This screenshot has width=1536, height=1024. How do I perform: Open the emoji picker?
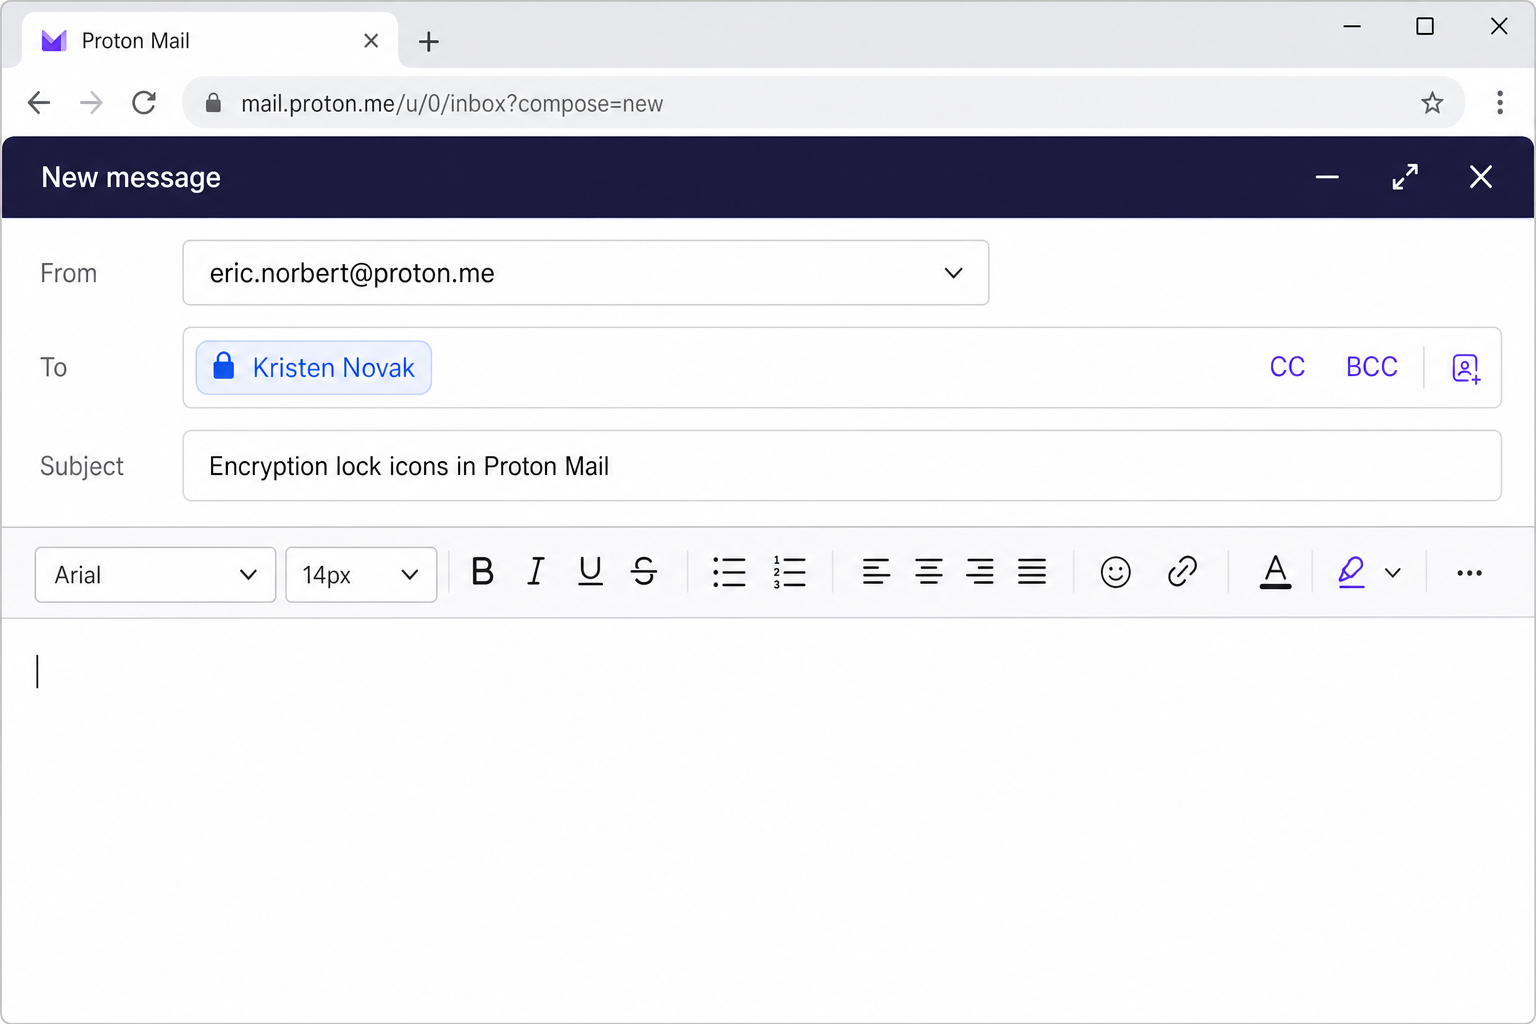(1115, 572)
